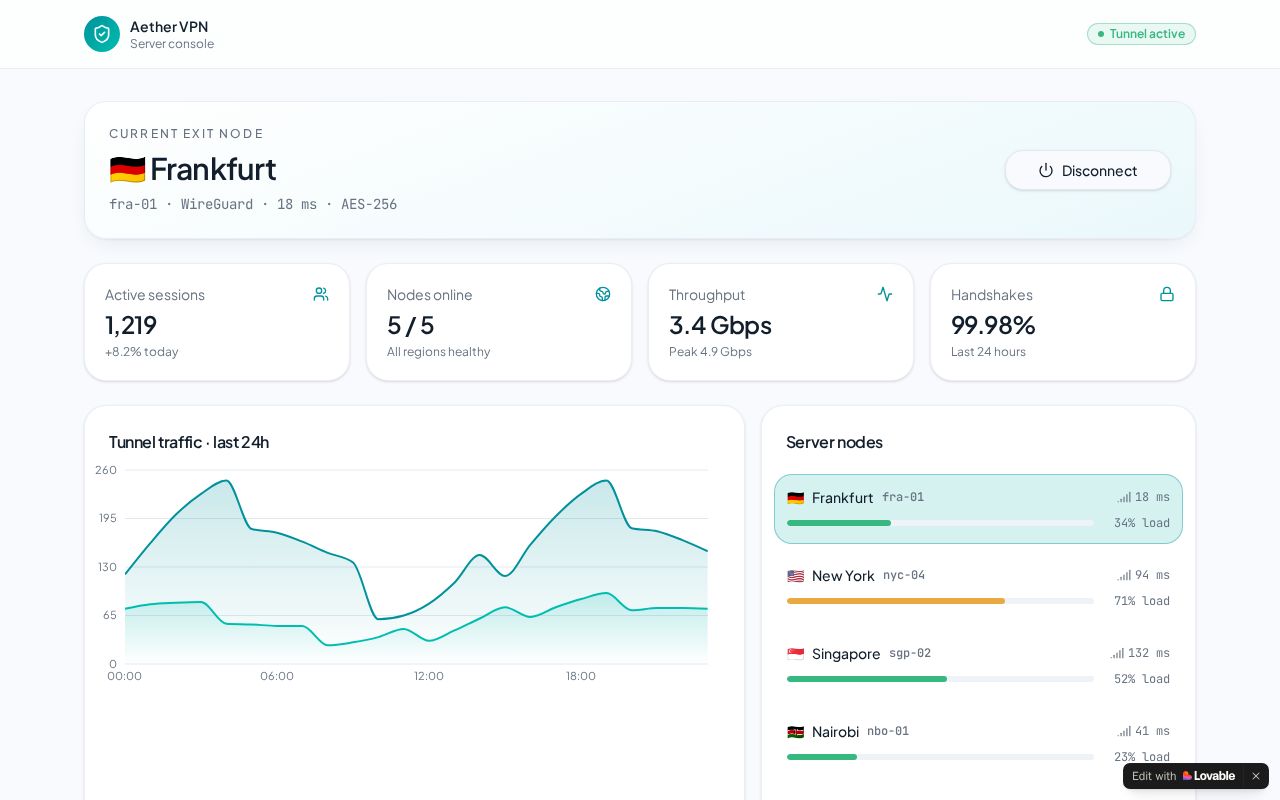
Task: Click the New York 71% load bar
Action: tap(940, 601)
